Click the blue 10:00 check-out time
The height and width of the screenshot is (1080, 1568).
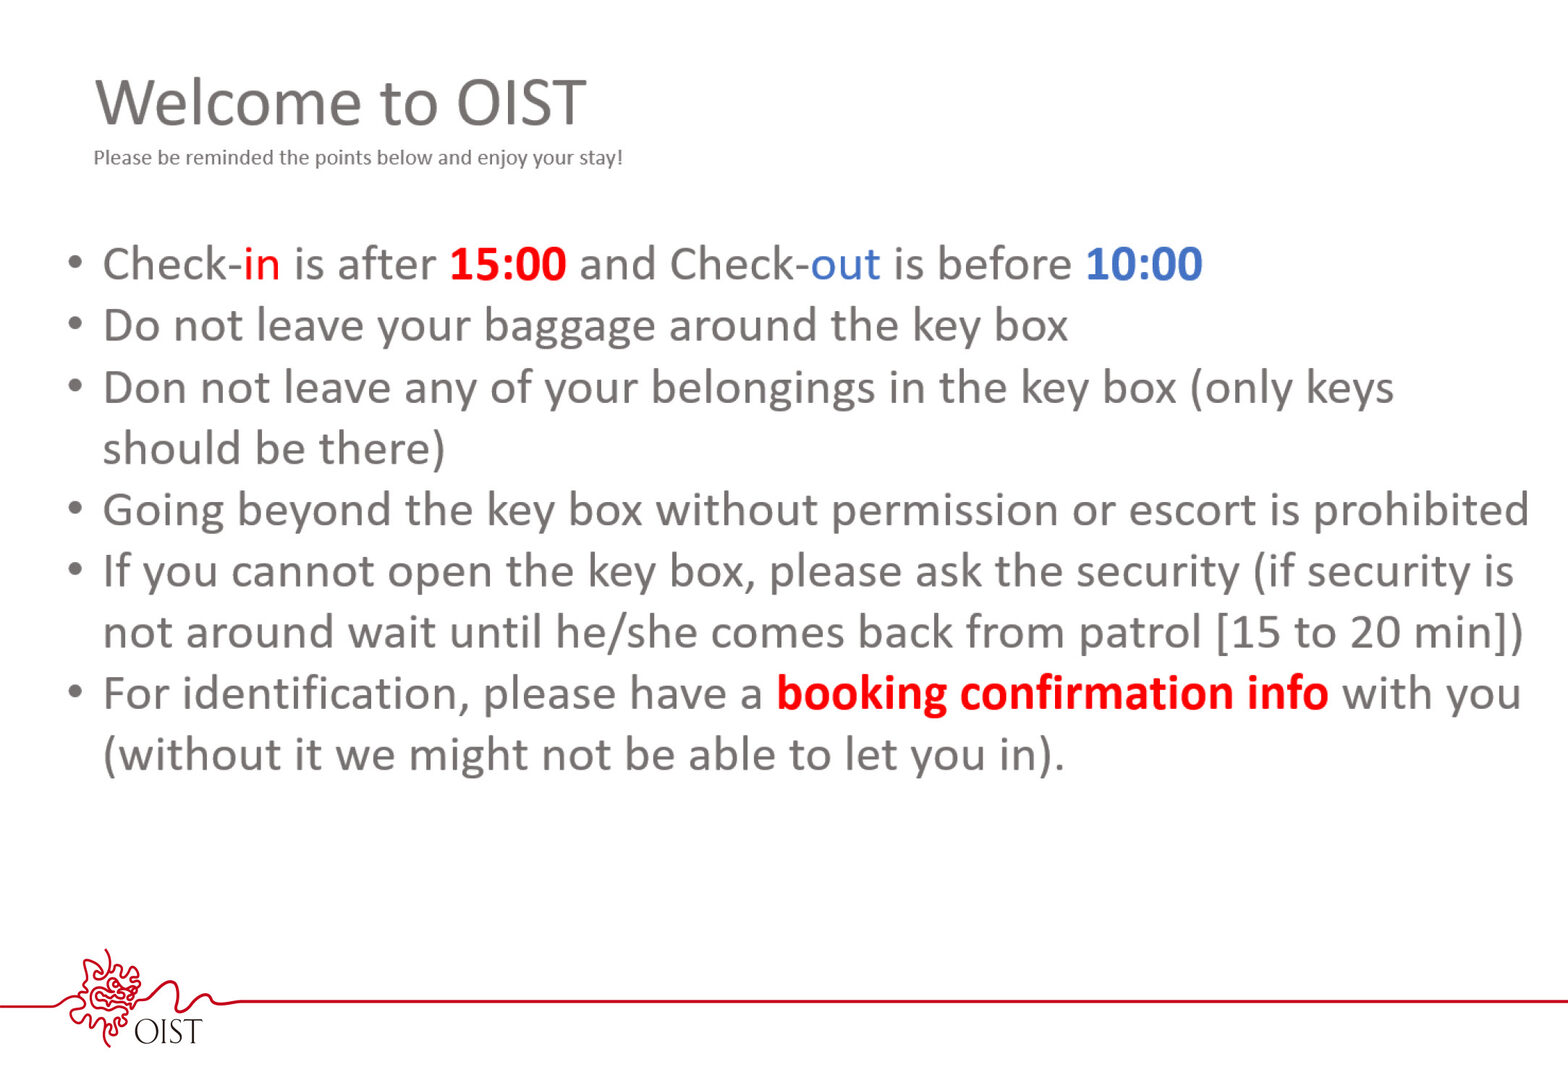1144,264
